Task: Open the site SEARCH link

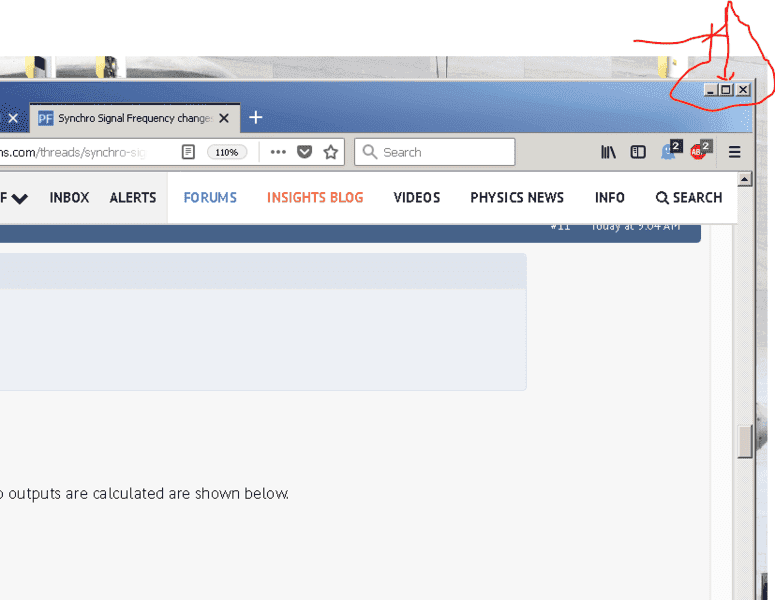Action: [689, 198]
